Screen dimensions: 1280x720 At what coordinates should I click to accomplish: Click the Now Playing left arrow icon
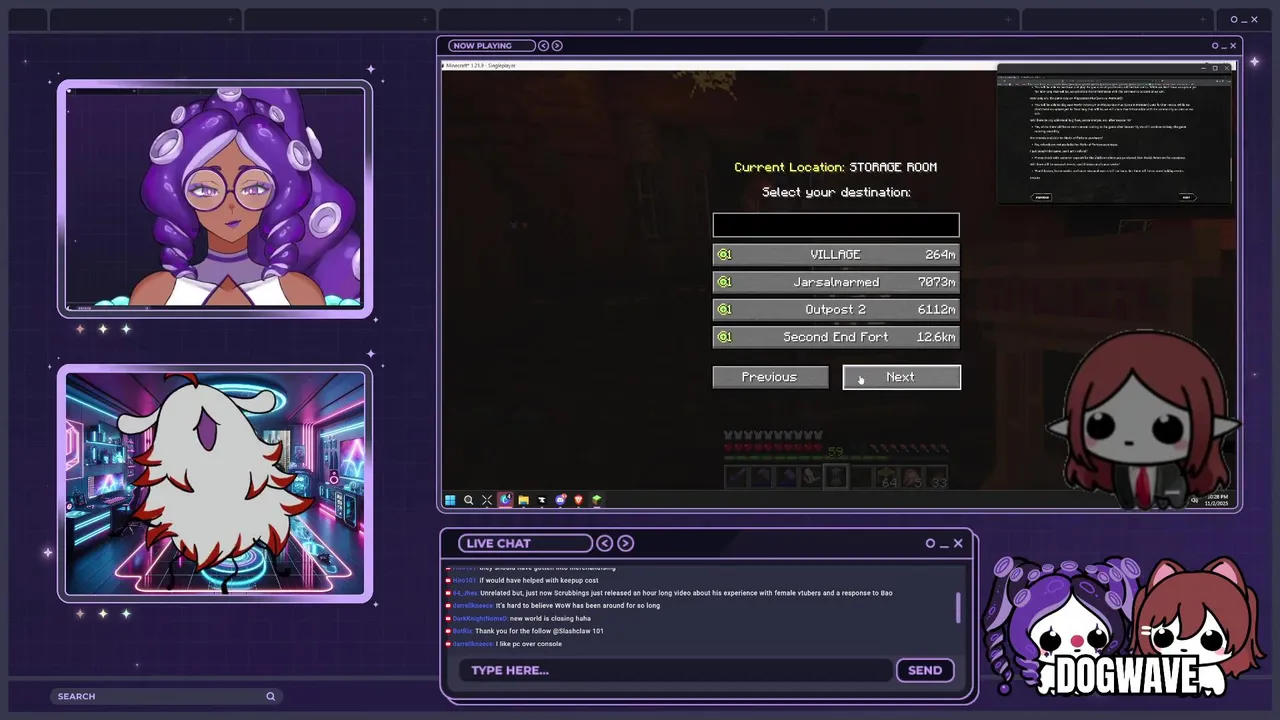(x=543, y=45)
